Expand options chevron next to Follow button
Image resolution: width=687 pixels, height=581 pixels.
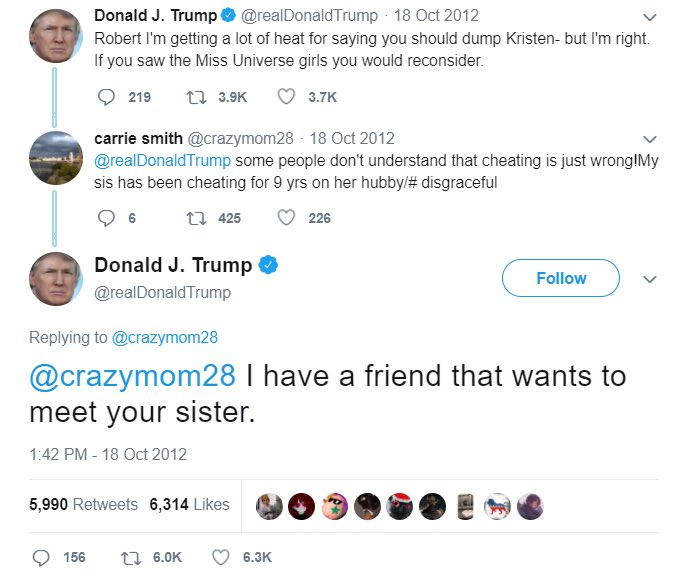[649, 279]
